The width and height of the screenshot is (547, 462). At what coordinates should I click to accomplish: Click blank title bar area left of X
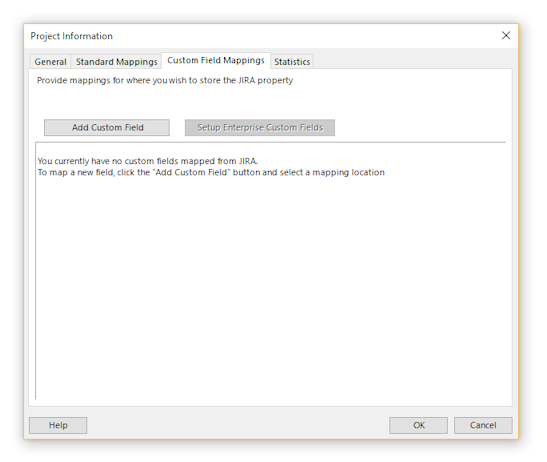point(305,36)
